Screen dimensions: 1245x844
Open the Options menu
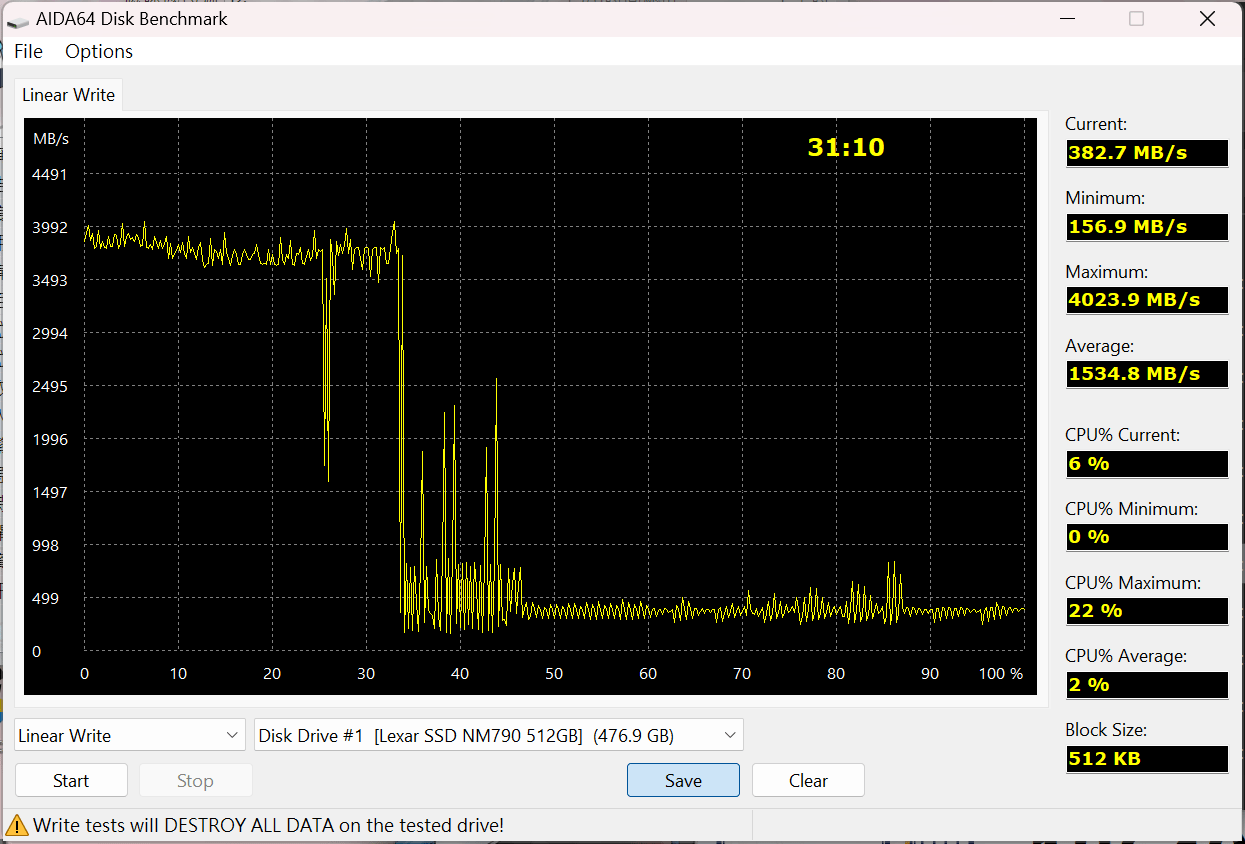[99, 51]
